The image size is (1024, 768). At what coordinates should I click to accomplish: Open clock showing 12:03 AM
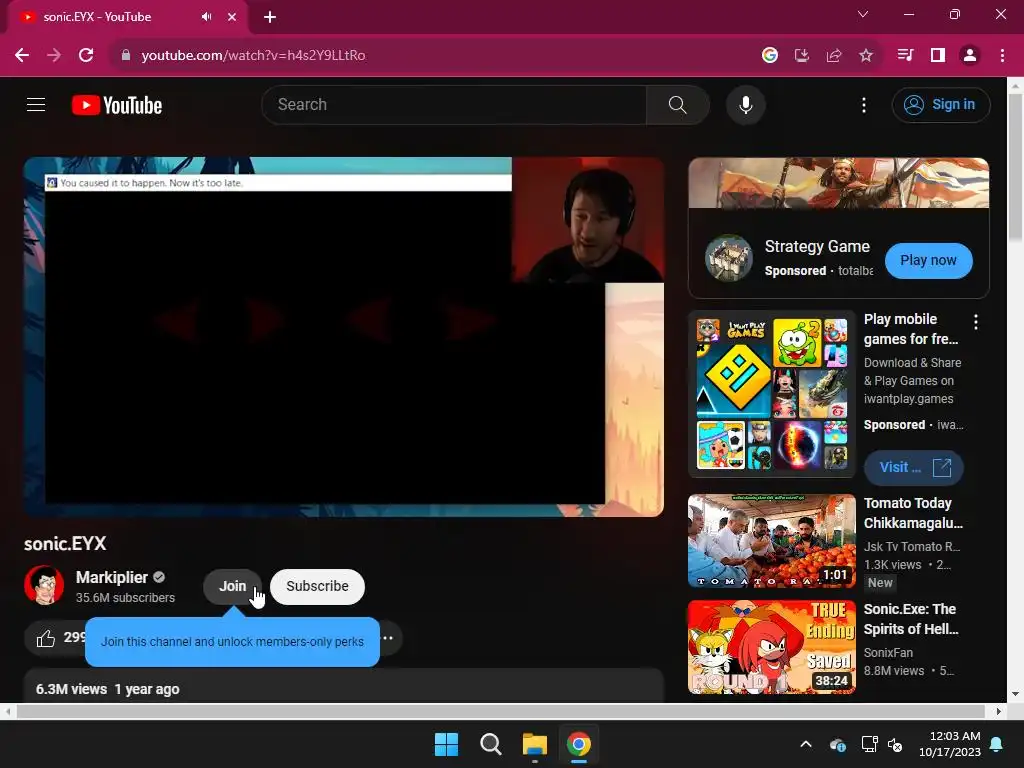(950, 744)
